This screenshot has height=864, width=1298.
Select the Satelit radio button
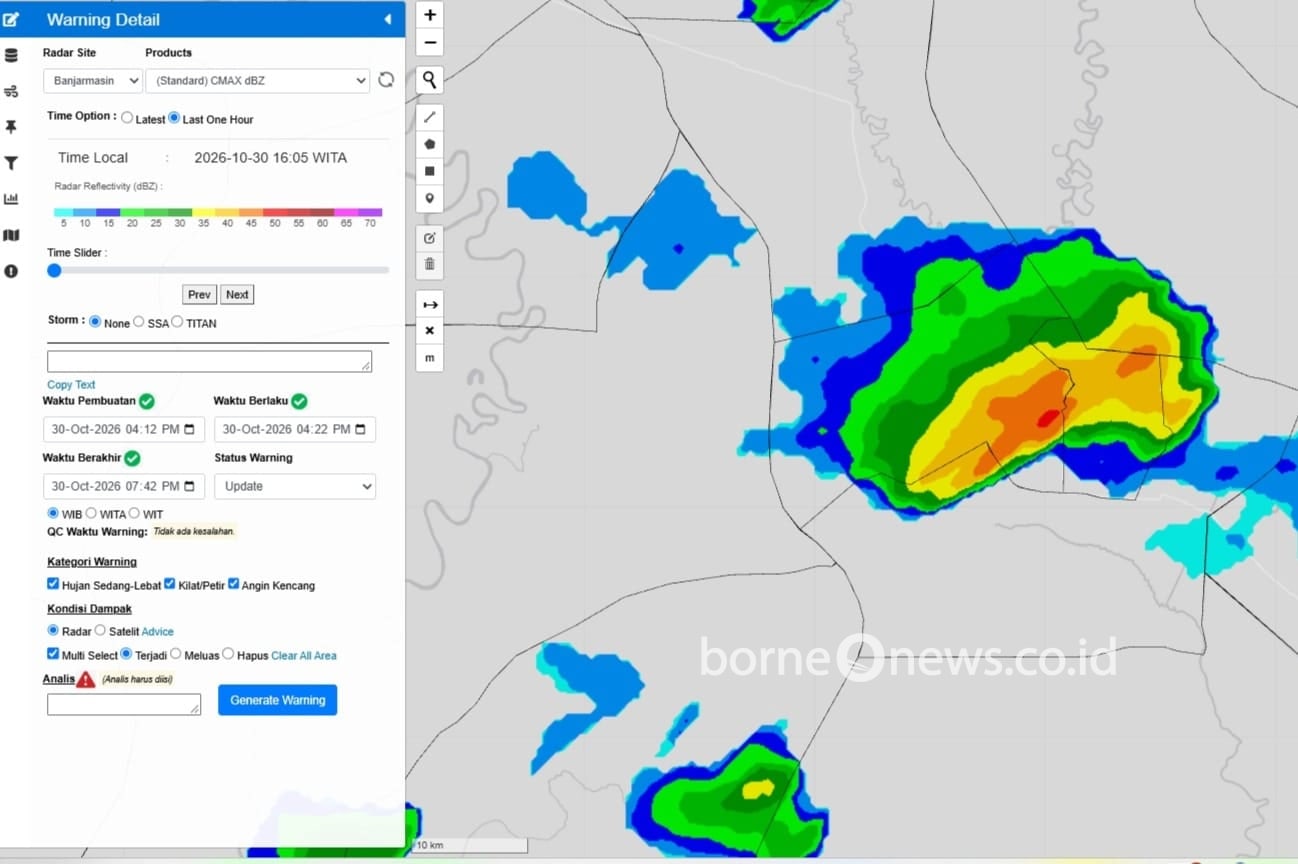pyautogui.click(x=100, y=631)
